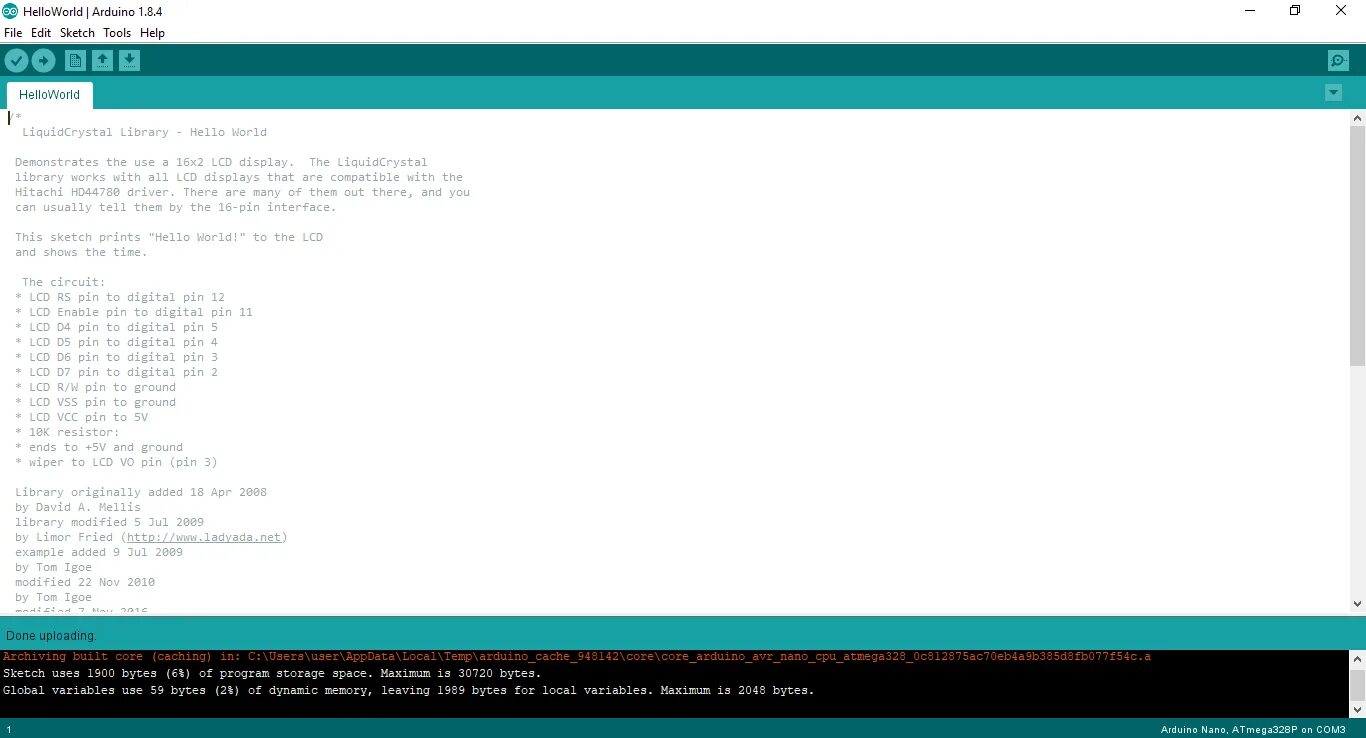The height and width of the screenshot is (738, 1366).
Task: Click the 'LCD D5 pin to digital pin 4' line
Action: [117, 342]
